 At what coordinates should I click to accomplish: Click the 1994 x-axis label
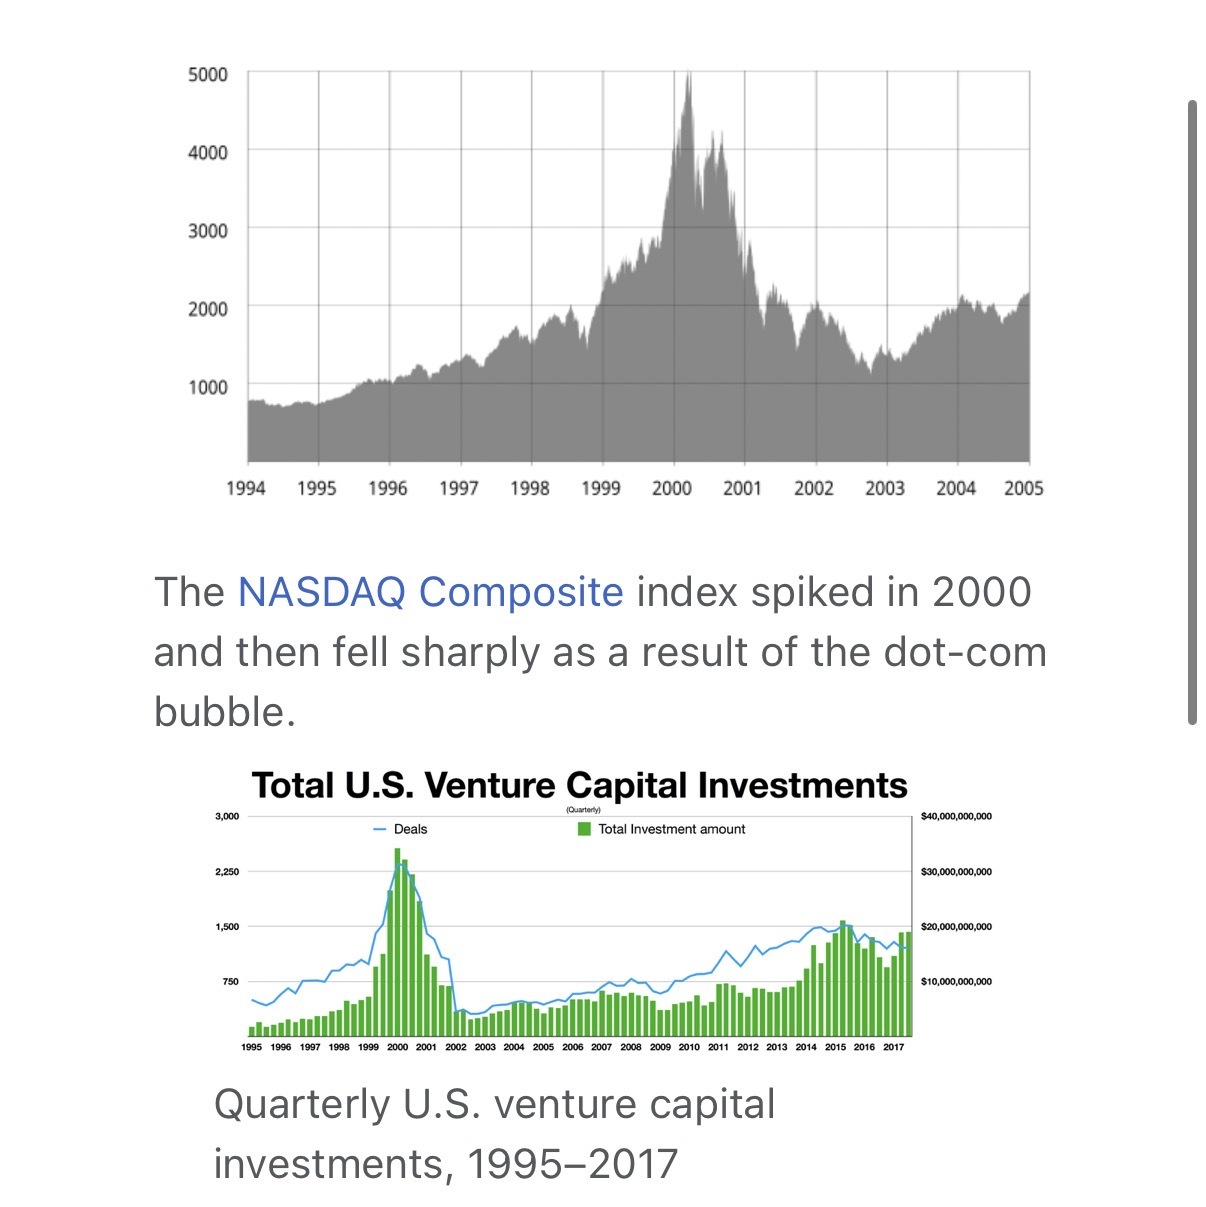246,488
